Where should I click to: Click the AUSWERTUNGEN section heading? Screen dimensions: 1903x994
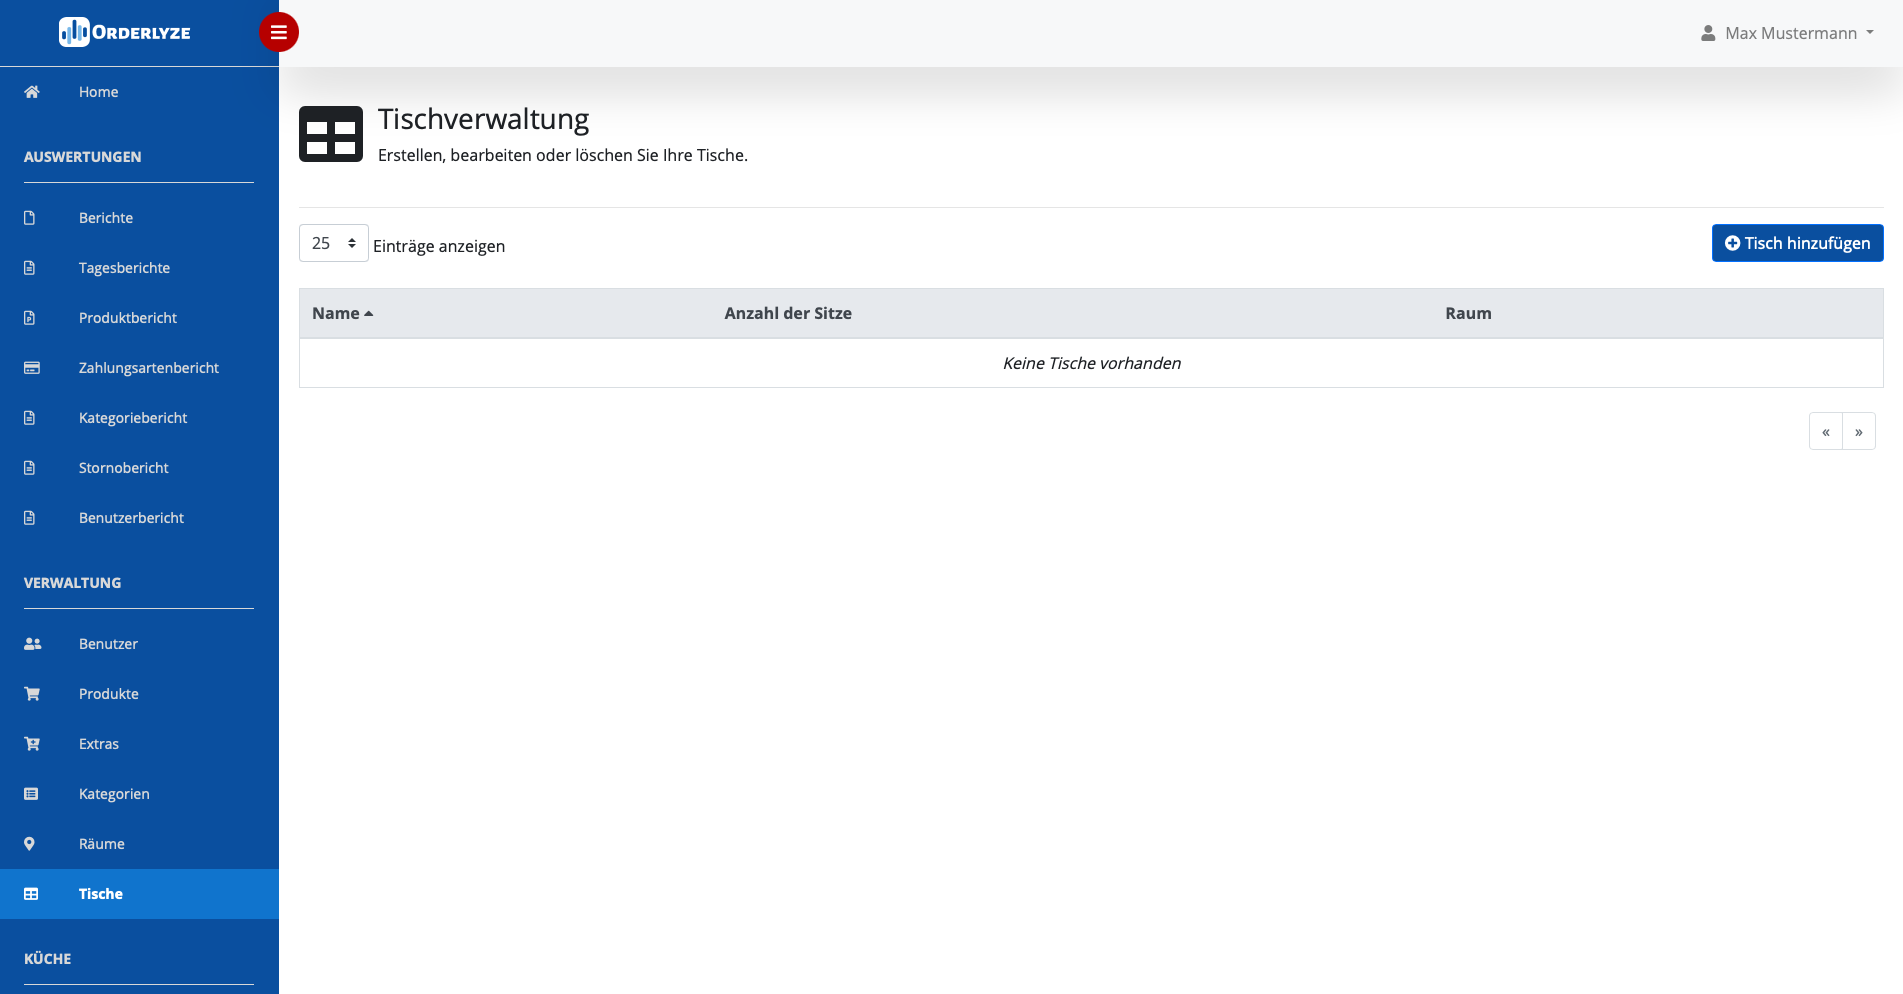click(83, 157)
